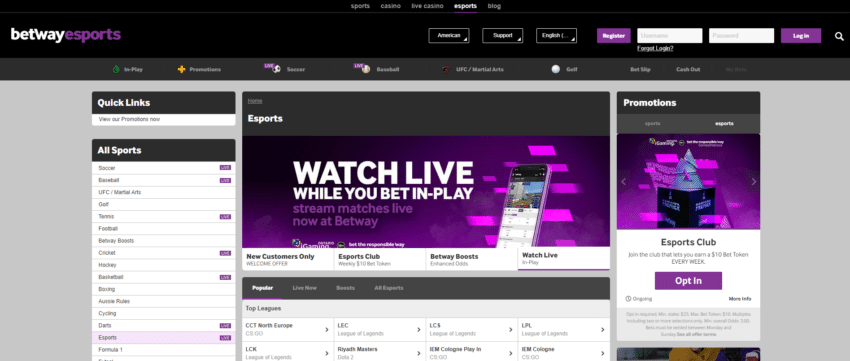
Task: Open View our Promotions now link
Action: (x=130, y=119)
